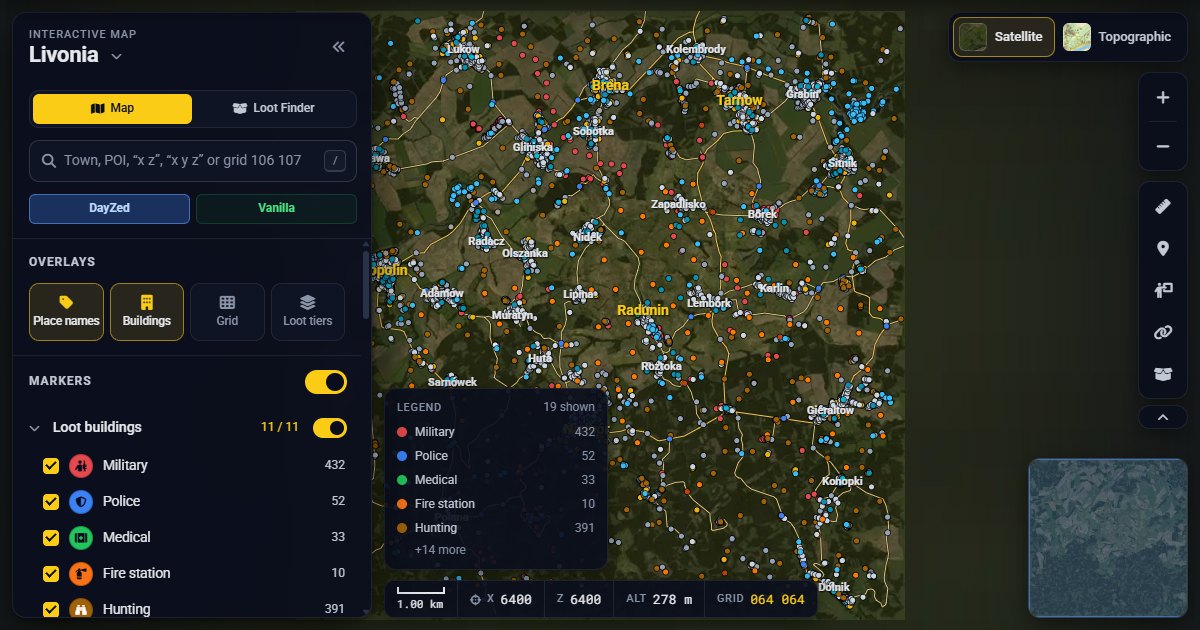1200x630 pixels.
Task: Click the Lukow place label
Action: pos(464,48)
